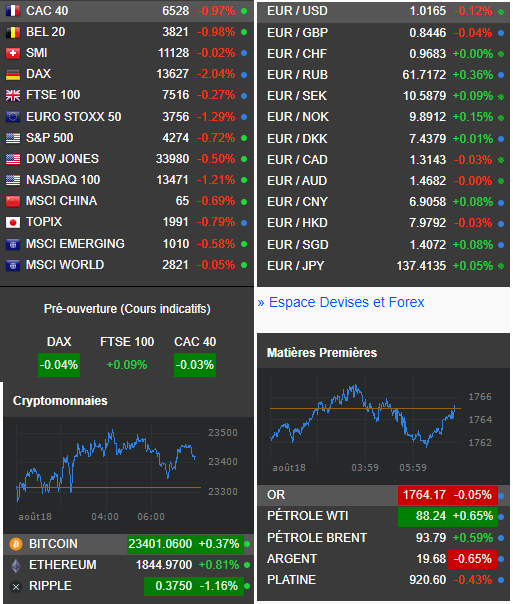Click the ARGENT change -0.65% red badge

[x=473, y=559]
